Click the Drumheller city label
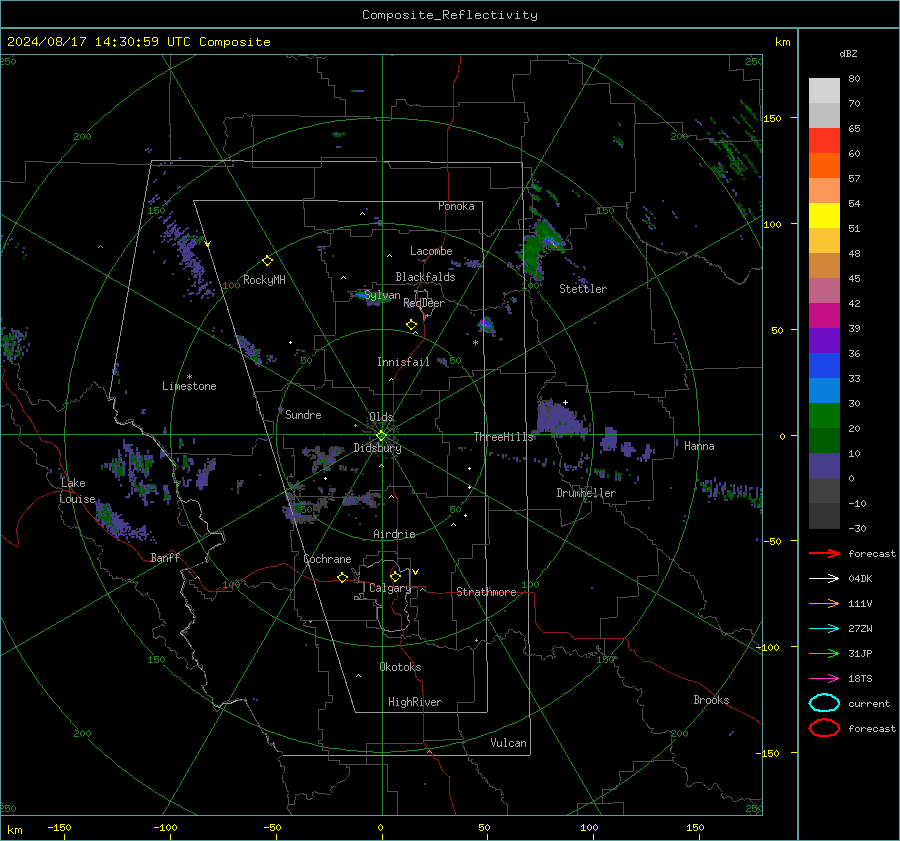 586,493
